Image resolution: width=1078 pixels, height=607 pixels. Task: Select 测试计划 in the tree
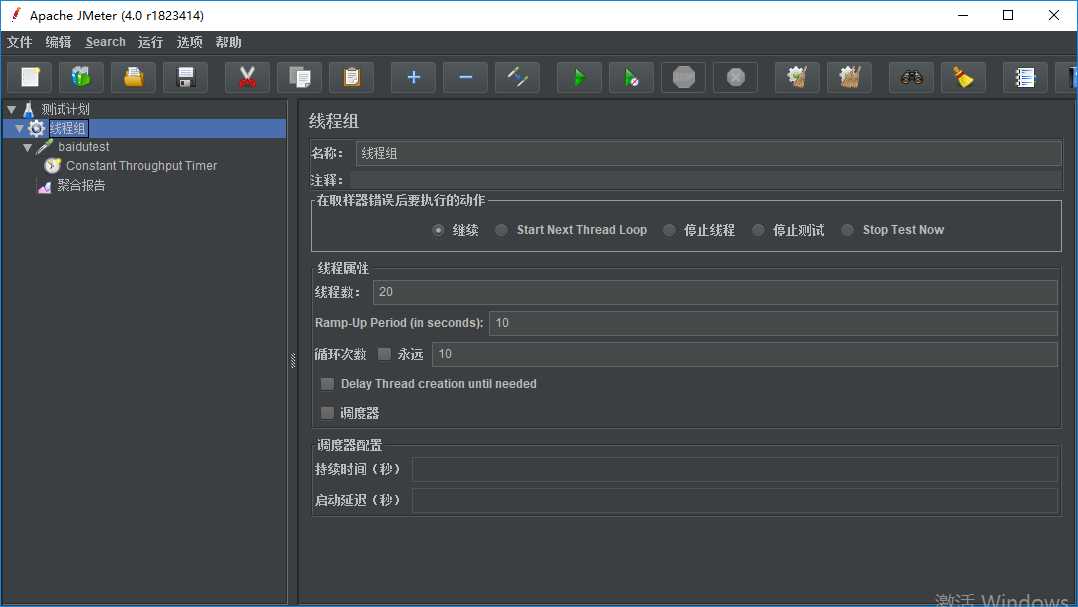point(65,109)
